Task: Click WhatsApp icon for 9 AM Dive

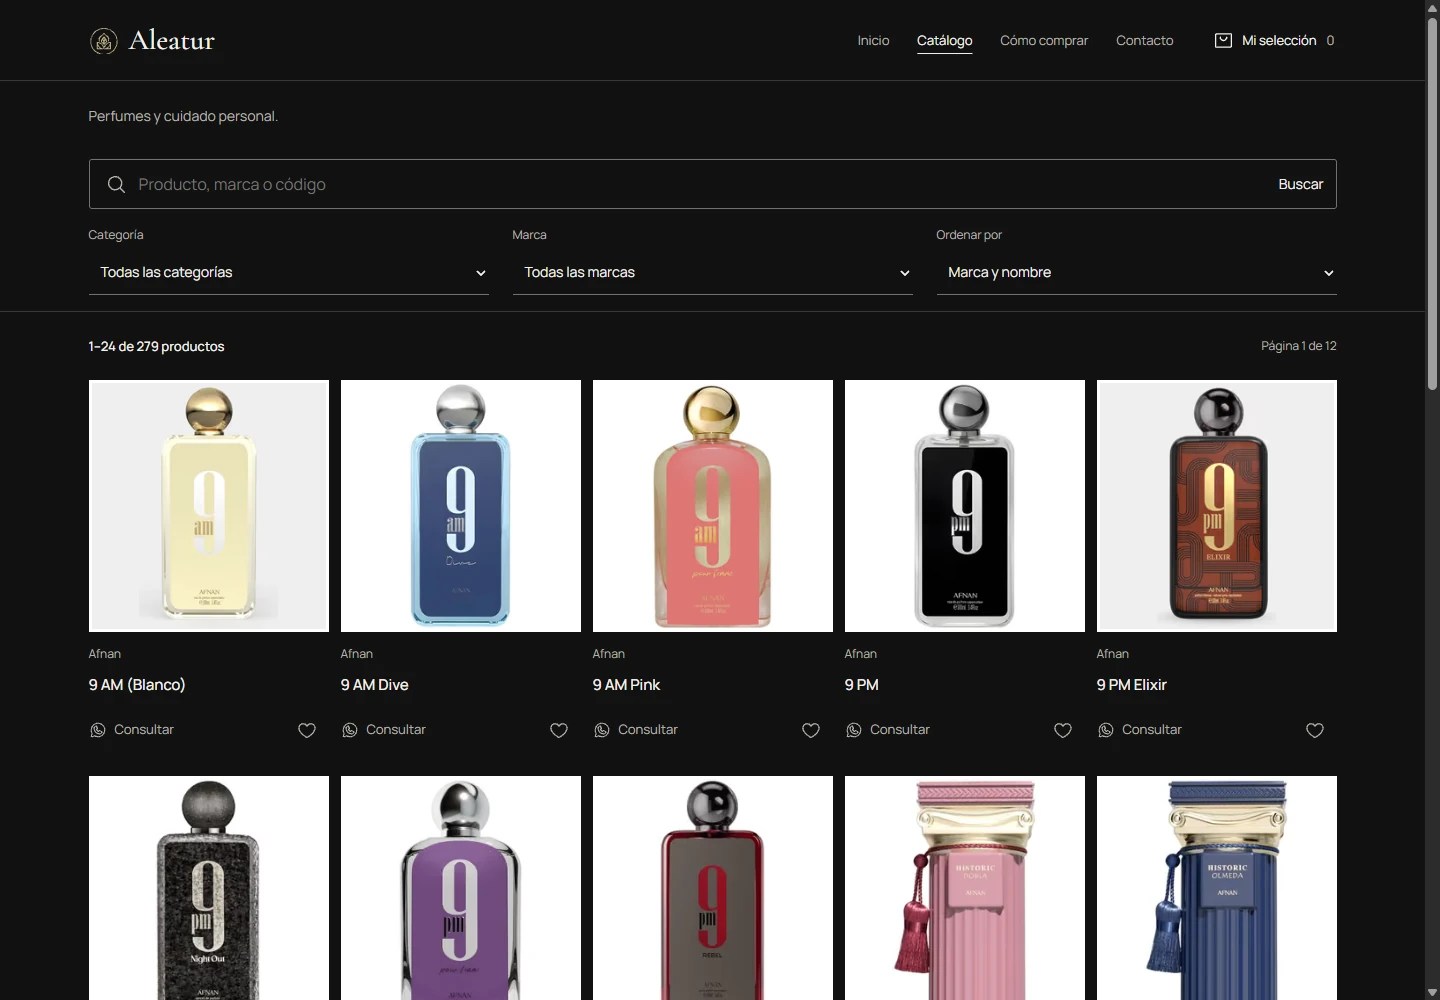Action: pos(350,730)
